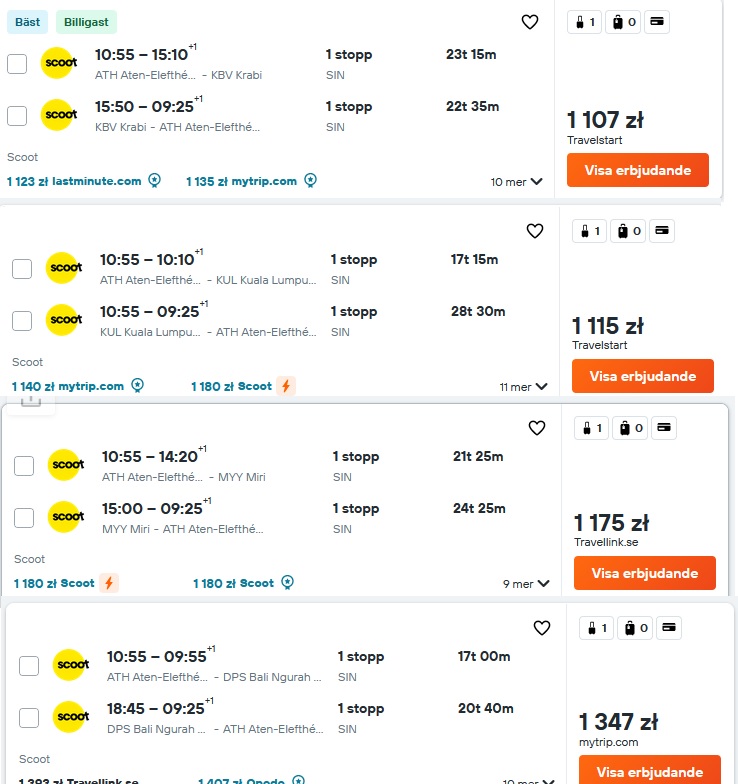Tick checkbox for KUL to ATH return flight
This screenshot has height=784, width=738.
pos(22,320)
